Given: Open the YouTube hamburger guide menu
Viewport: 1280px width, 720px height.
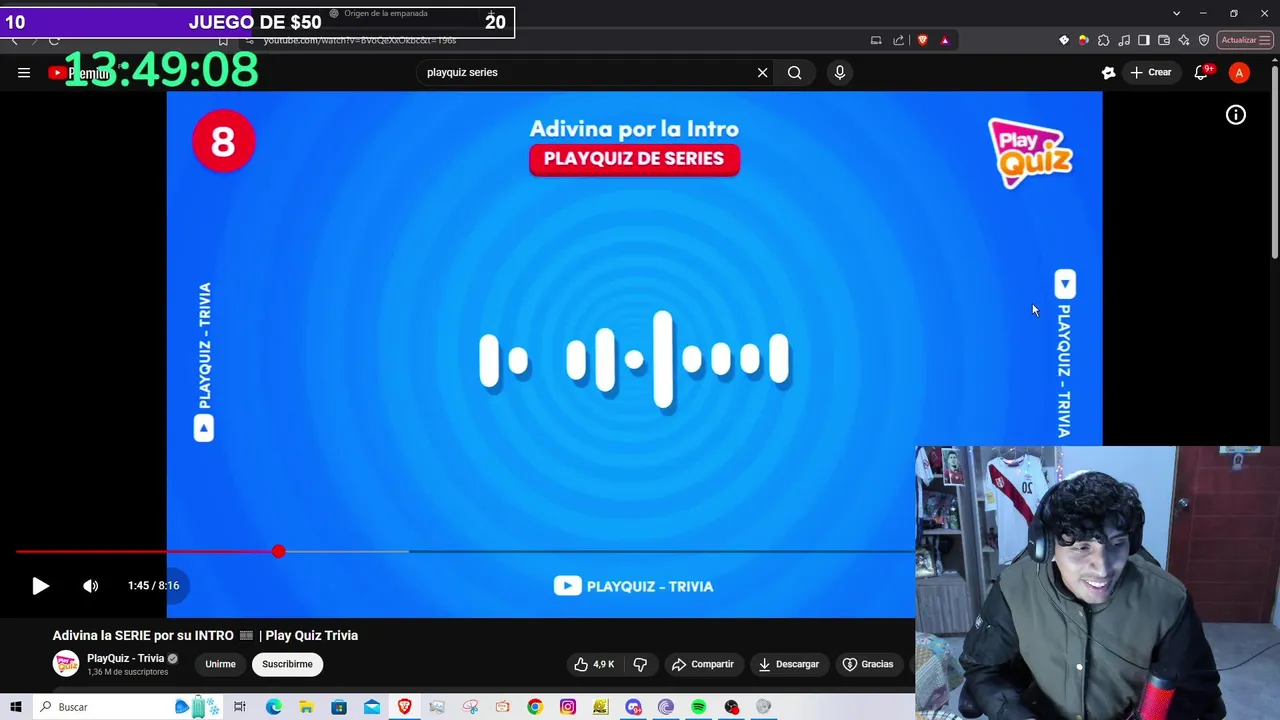Looking at the screenshot, I should pos(24,72).
